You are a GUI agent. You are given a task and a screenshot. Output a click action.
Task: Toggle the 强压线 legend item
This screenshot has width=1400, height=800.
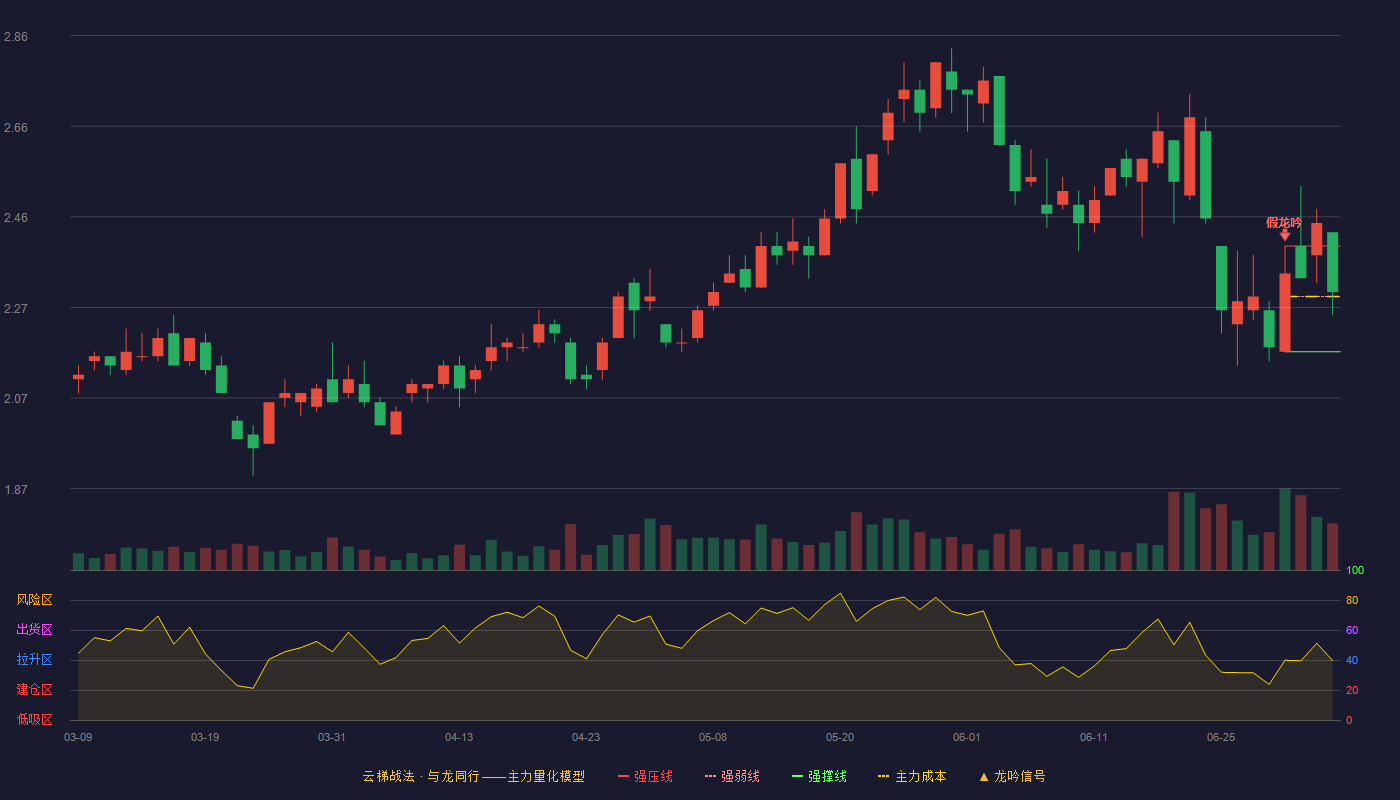[645, 776]
